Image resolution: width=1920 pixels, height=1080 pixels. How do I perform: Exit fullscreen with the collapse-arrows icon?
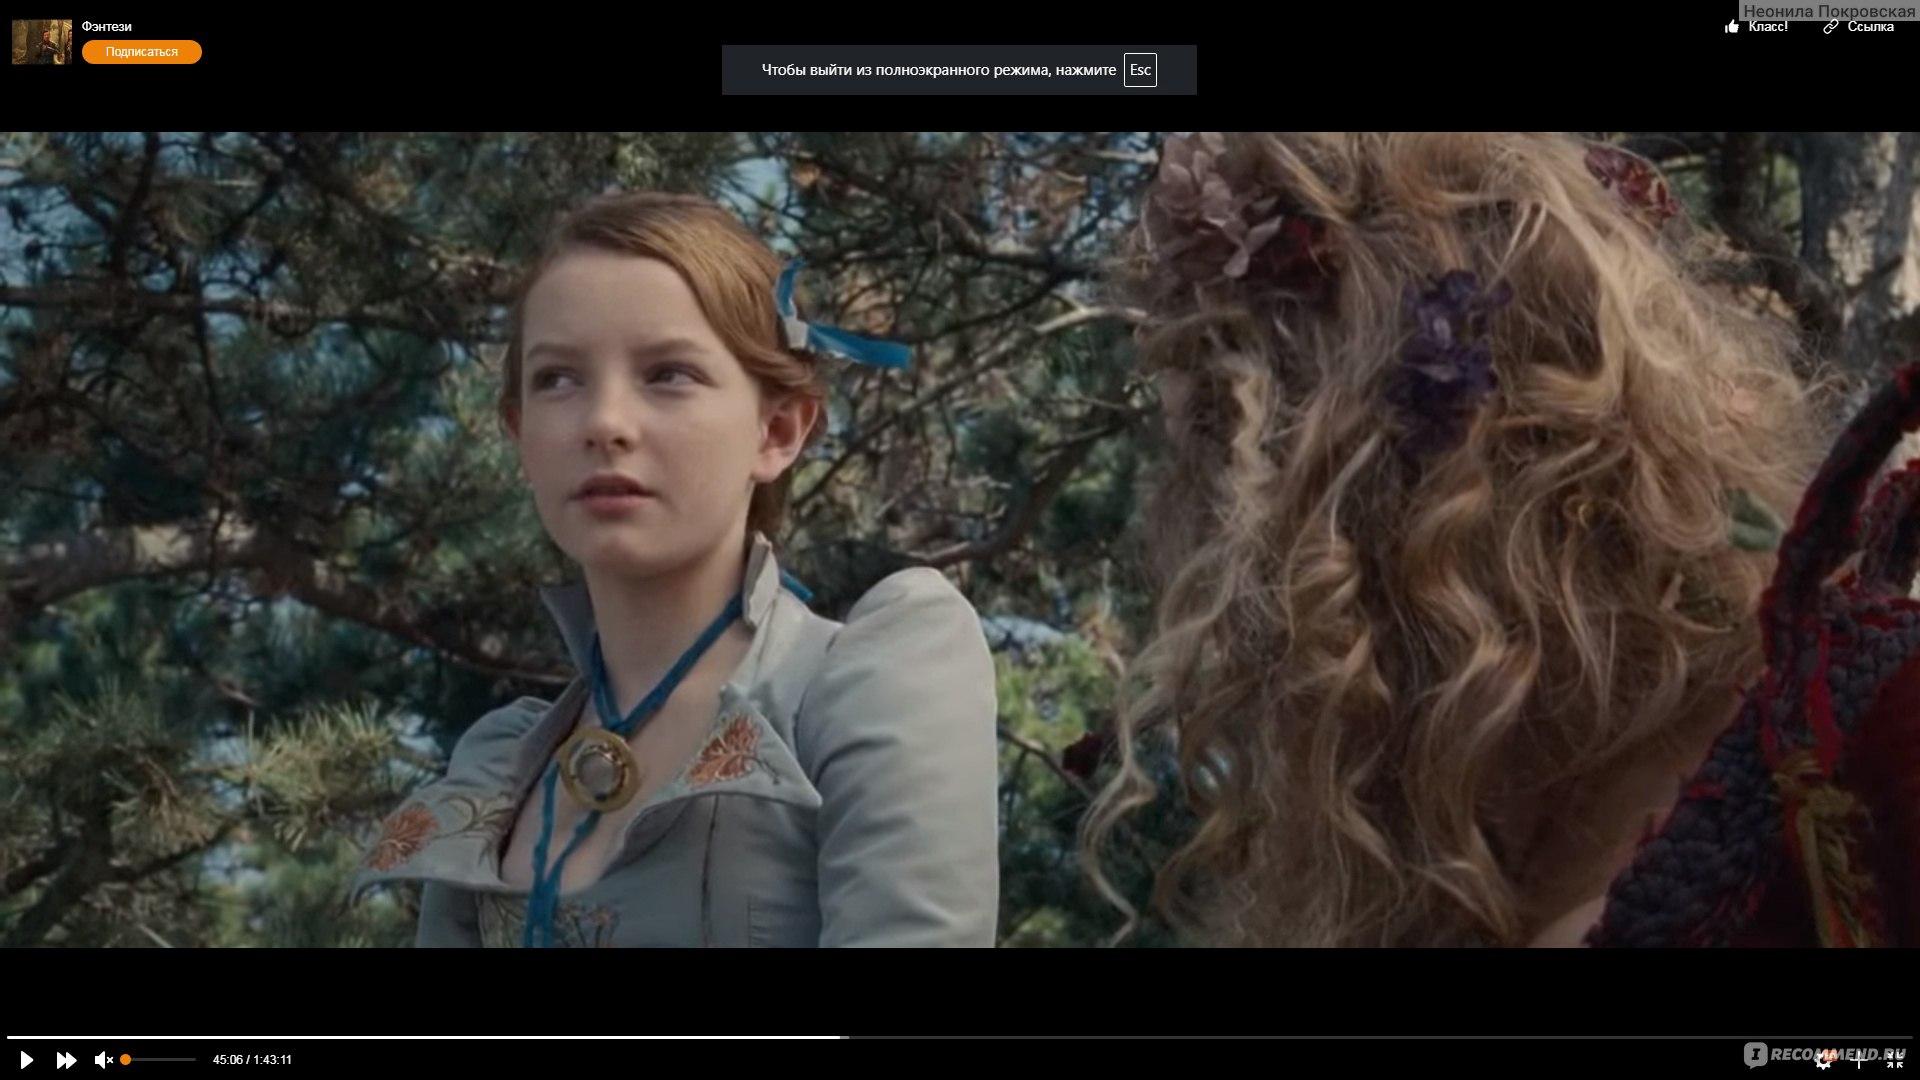tap(1894, 1061)
